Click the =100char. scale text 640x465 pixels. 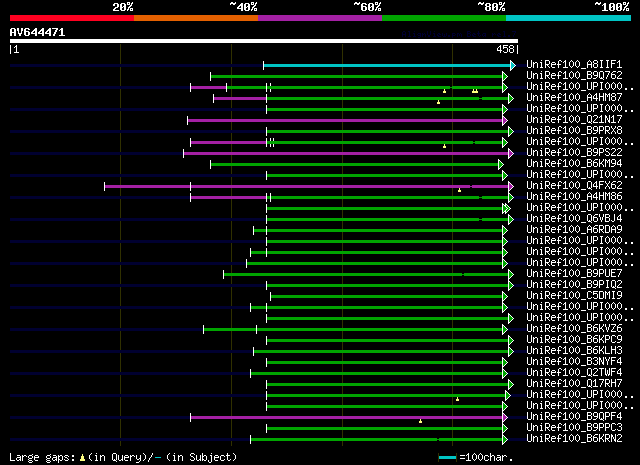coord(486,458)
